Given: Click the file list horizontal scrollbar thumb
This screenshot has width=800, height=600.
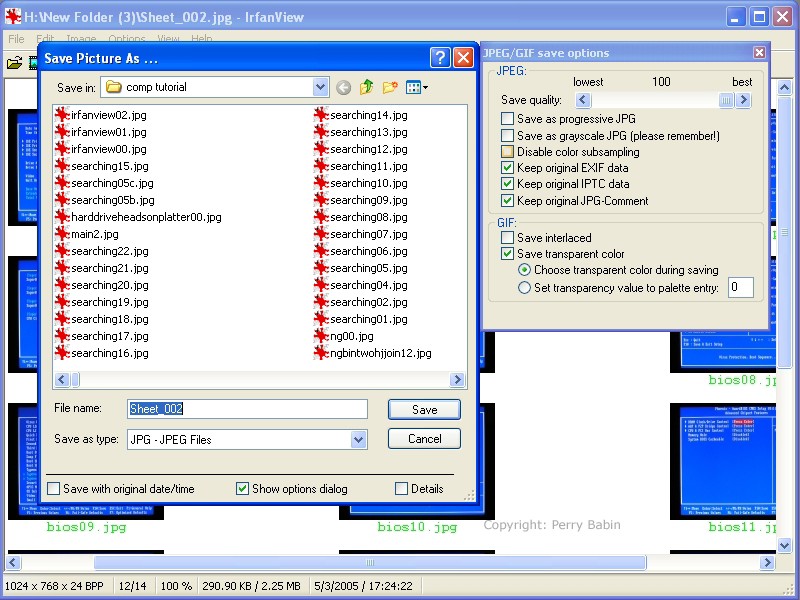Looking at the screenshot, I should [x=76, y=380].
